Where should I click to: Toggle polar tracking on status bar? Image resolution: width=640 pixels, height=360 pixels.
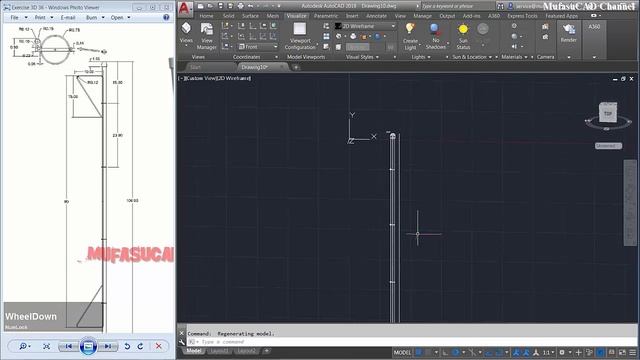point(456,352)
